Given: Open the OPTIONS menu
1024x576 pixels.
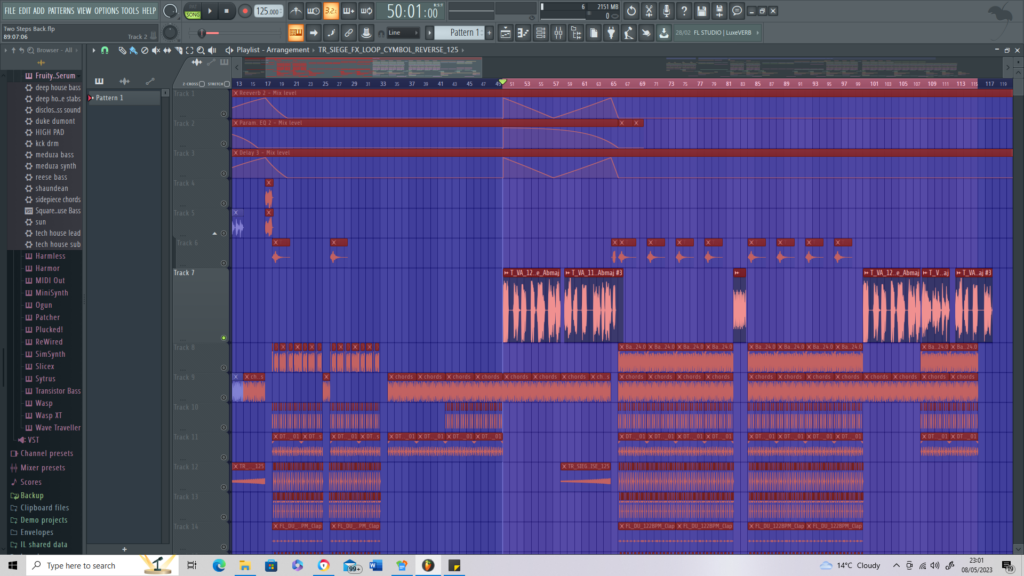Looking at the screenshot, I should coord(106,10).
